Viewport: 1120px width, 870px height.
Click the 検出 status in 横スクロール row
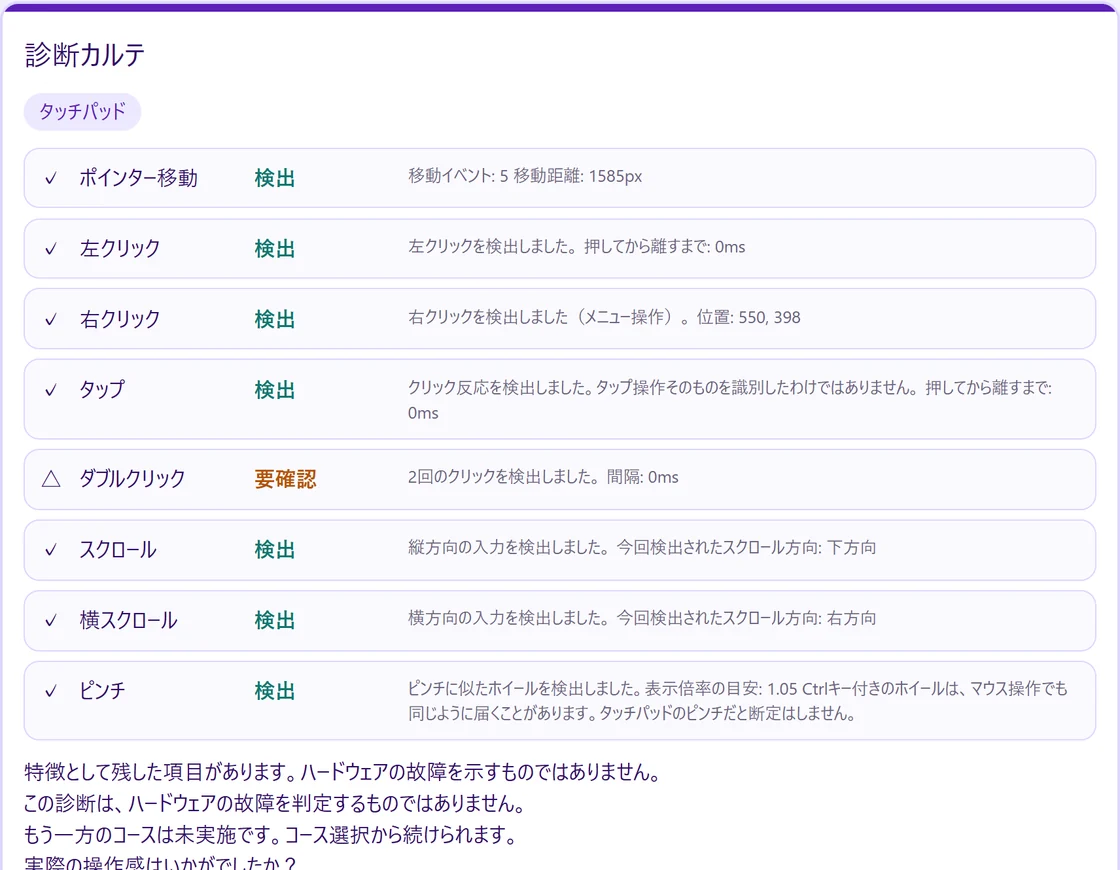(x=275, y=621)
